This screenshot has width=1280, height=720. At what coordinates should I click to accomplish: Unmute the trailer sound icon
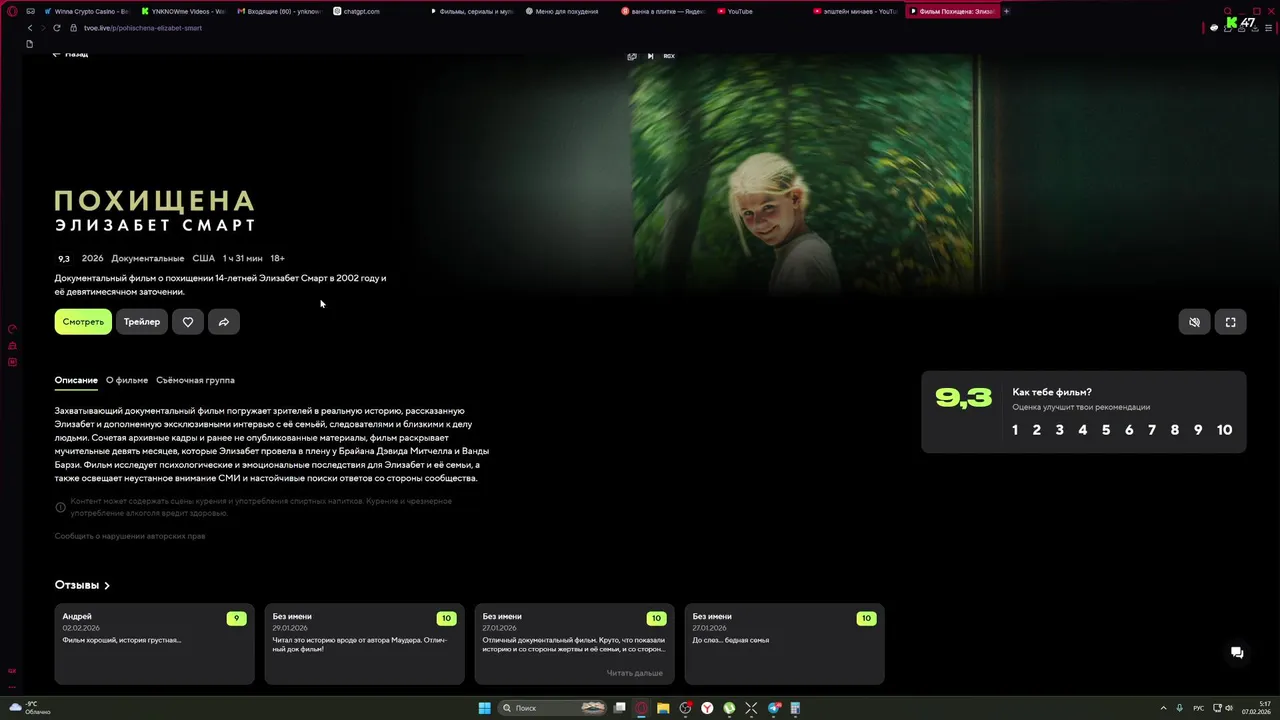[1194, 322]
